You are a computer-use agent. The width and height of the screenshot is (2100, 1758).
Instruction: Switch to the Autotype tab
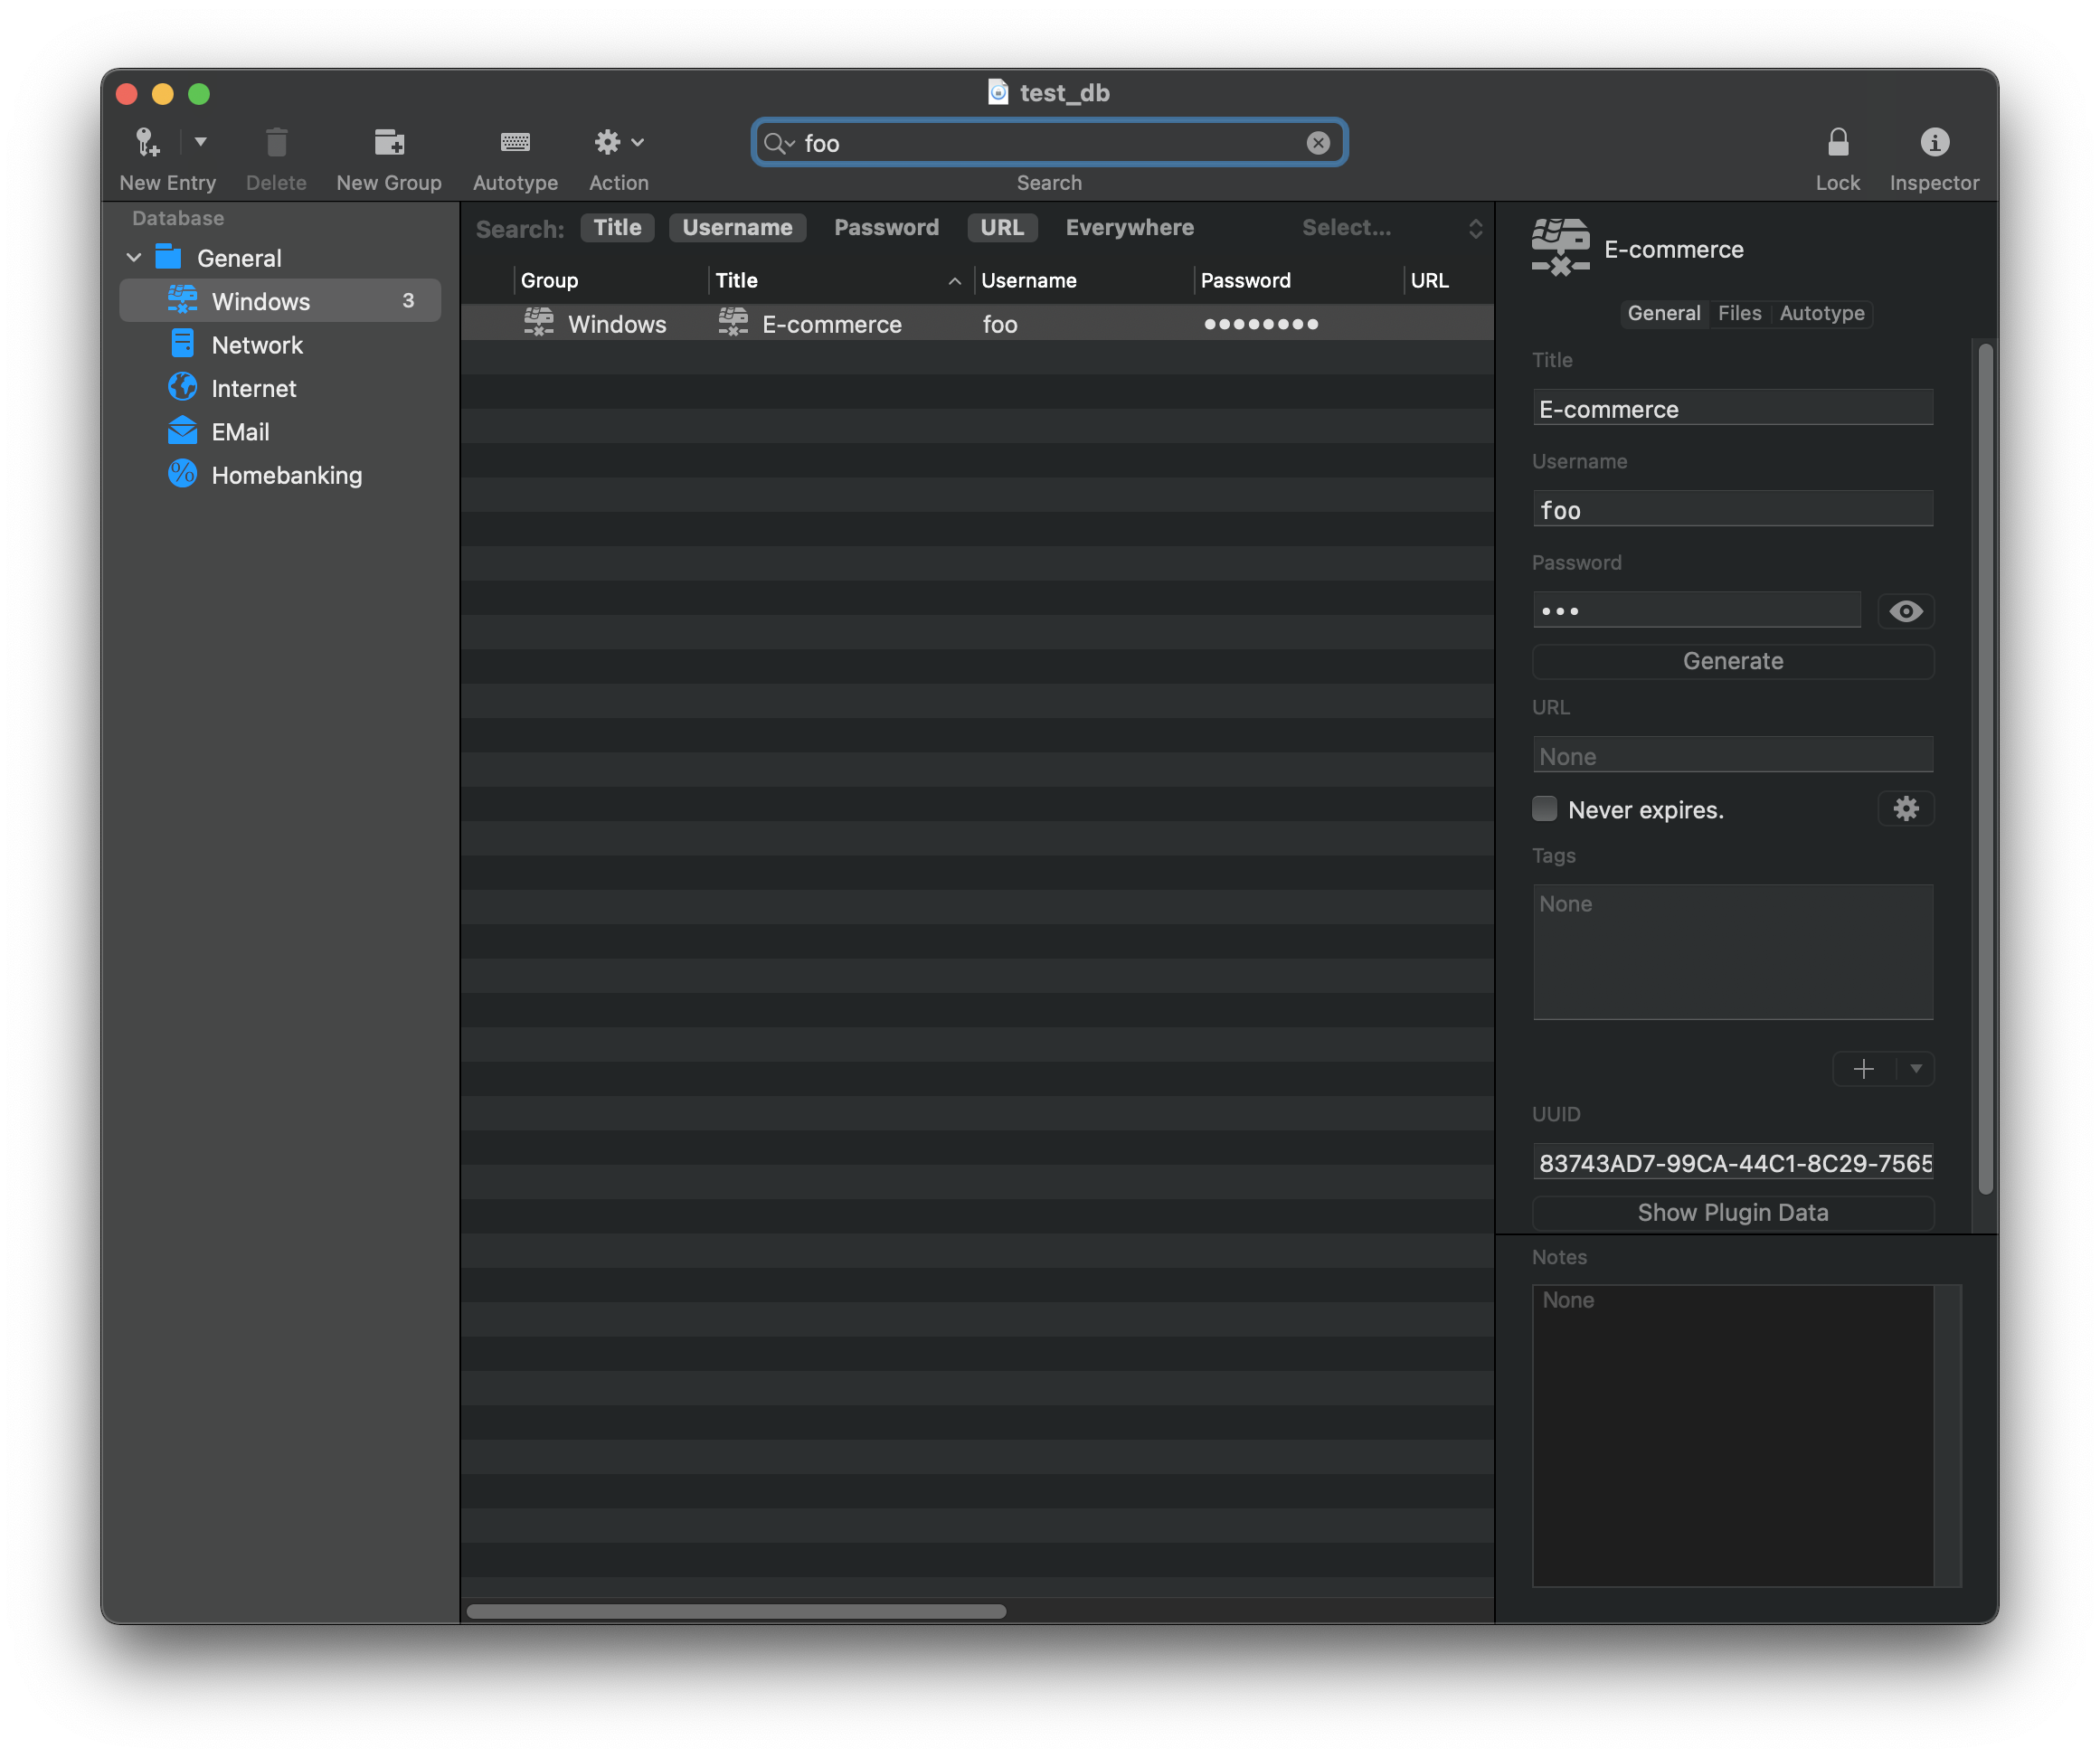1821,313
